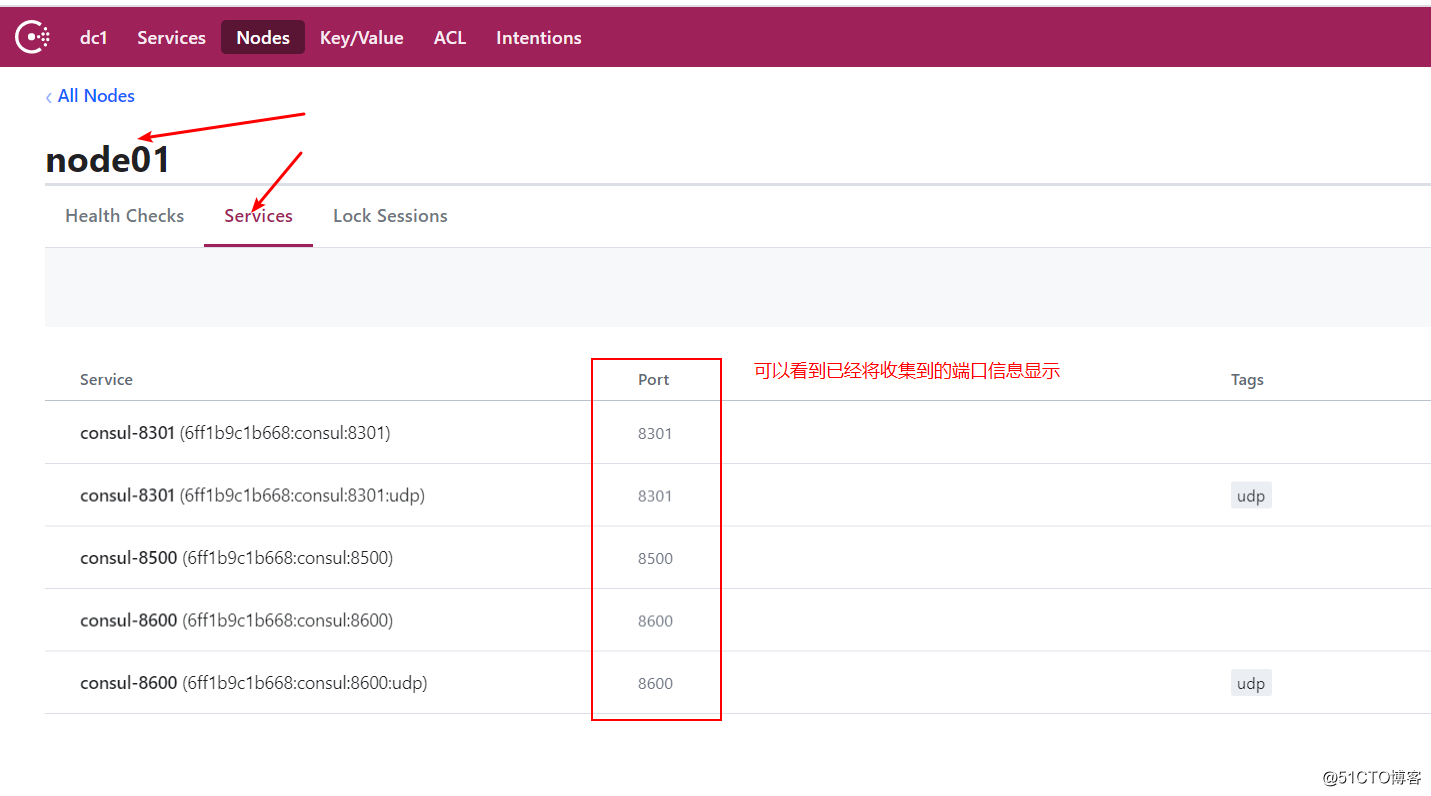
Task: Click port 8600 in the consul:8600:udp row
Action: pos(655,684)
